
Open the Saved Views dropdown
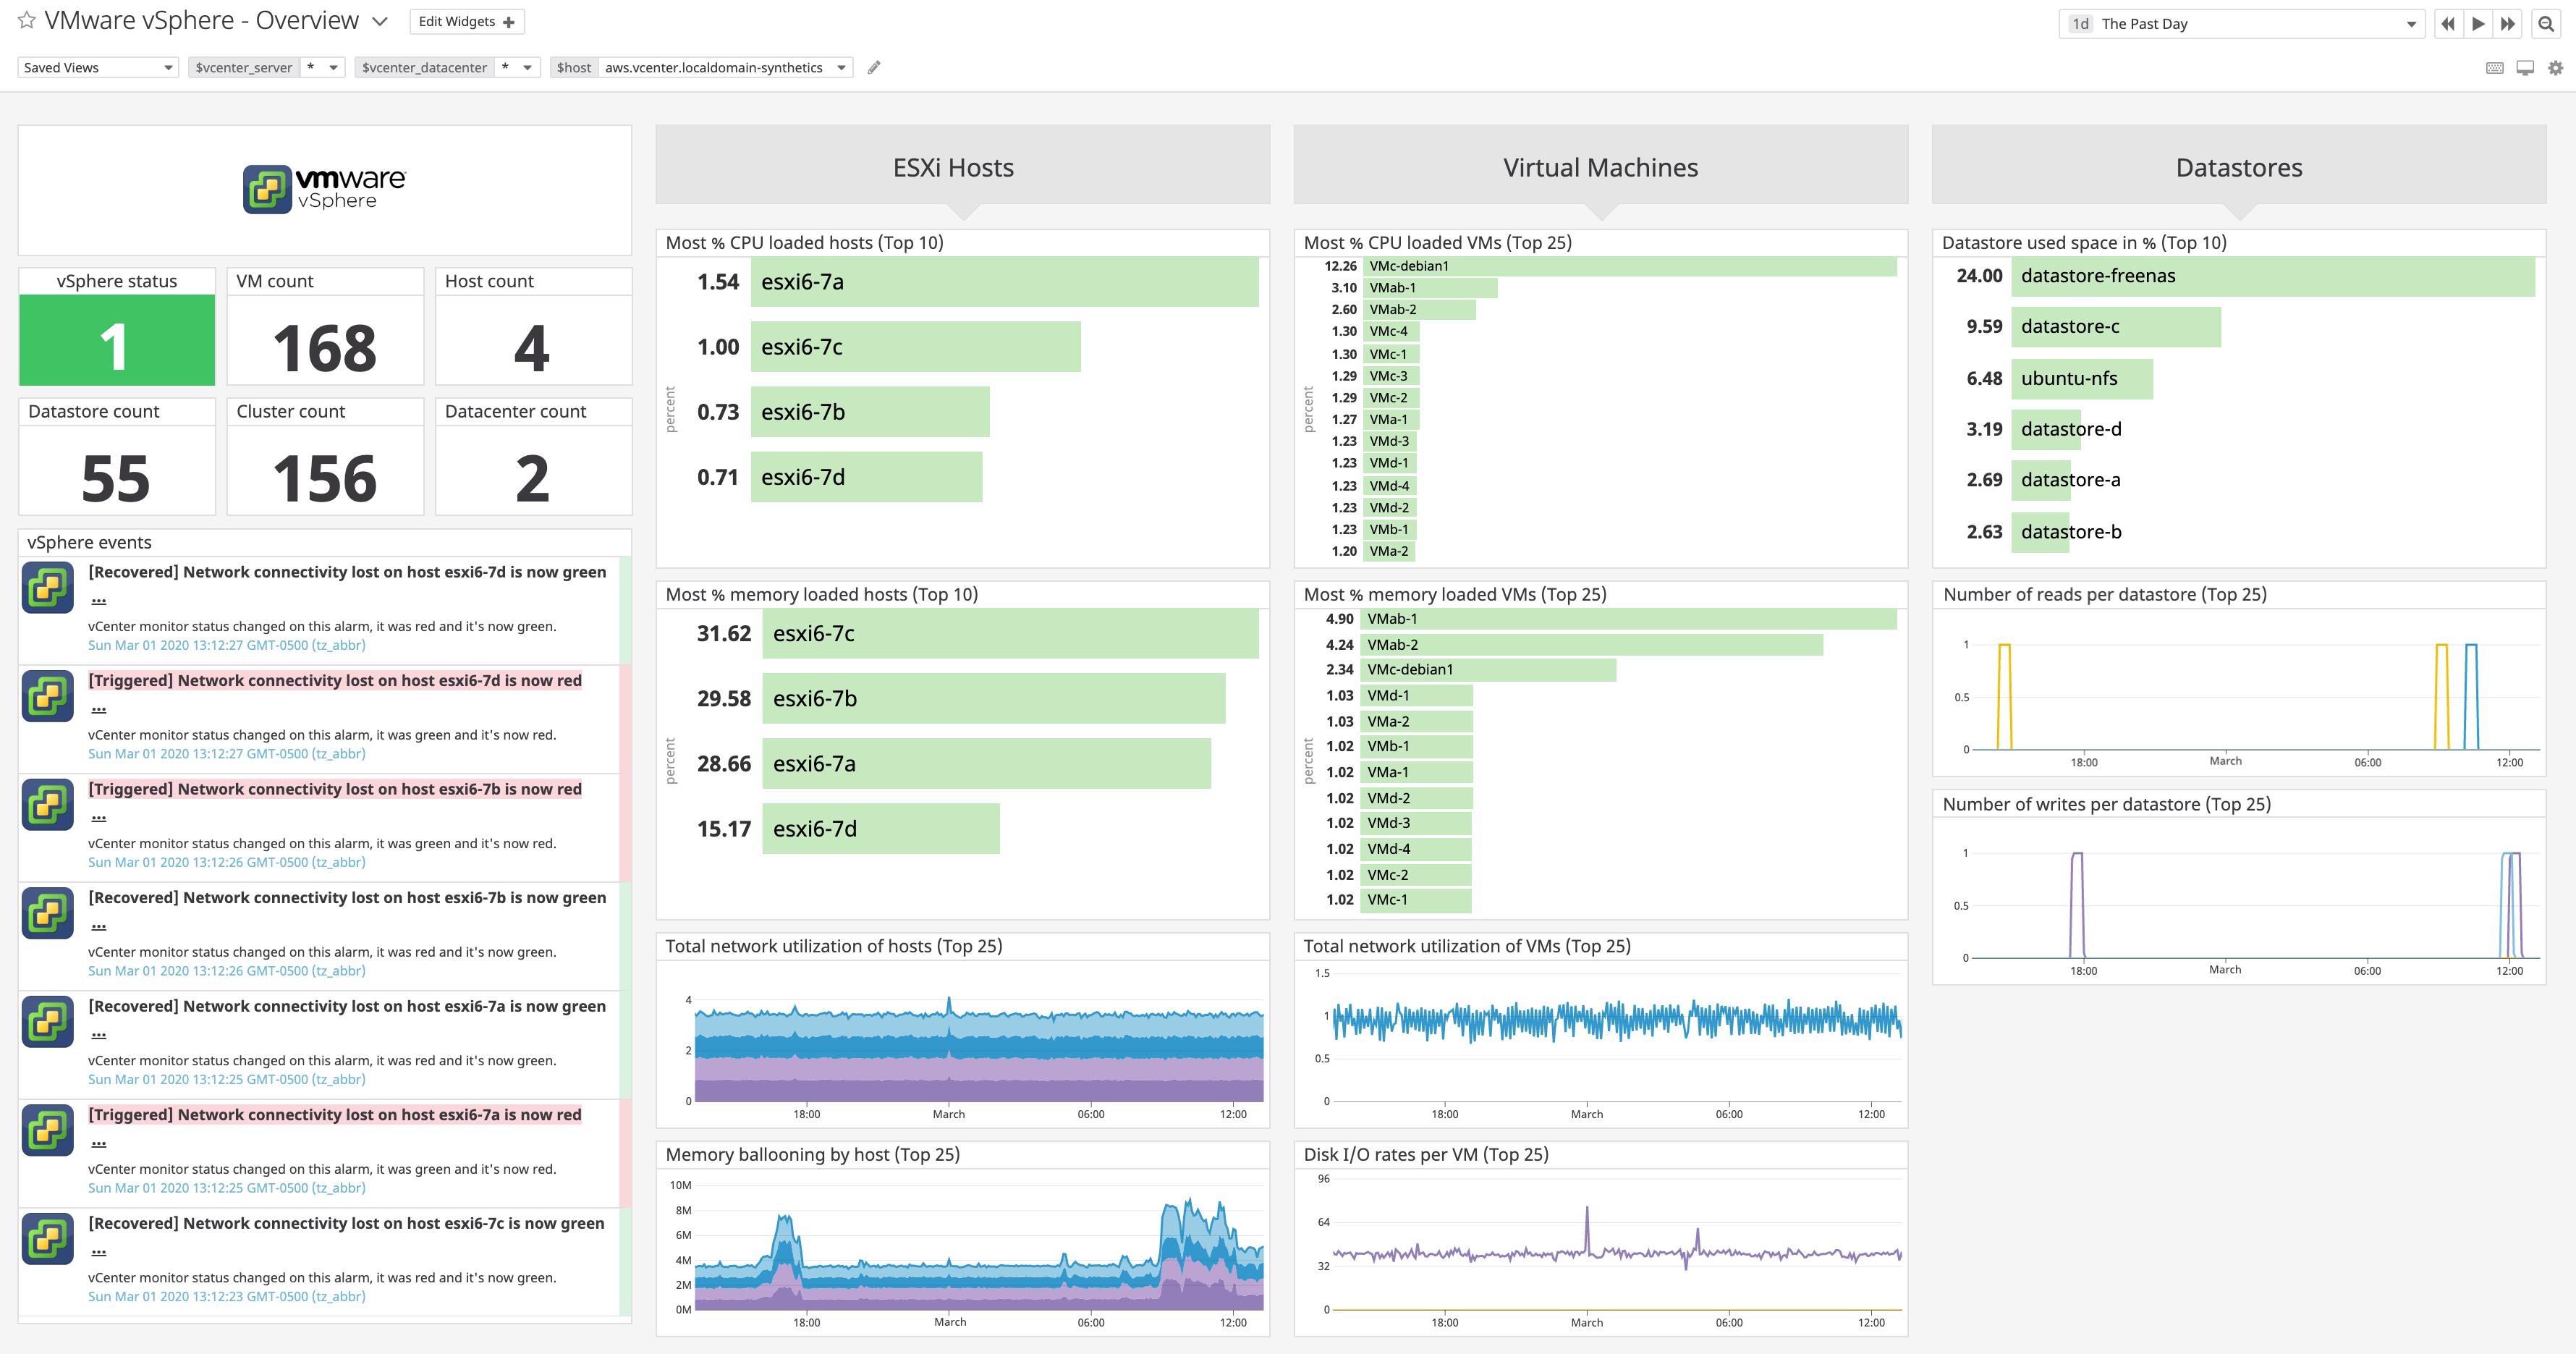pyautogui.click(x=97, y=67)
